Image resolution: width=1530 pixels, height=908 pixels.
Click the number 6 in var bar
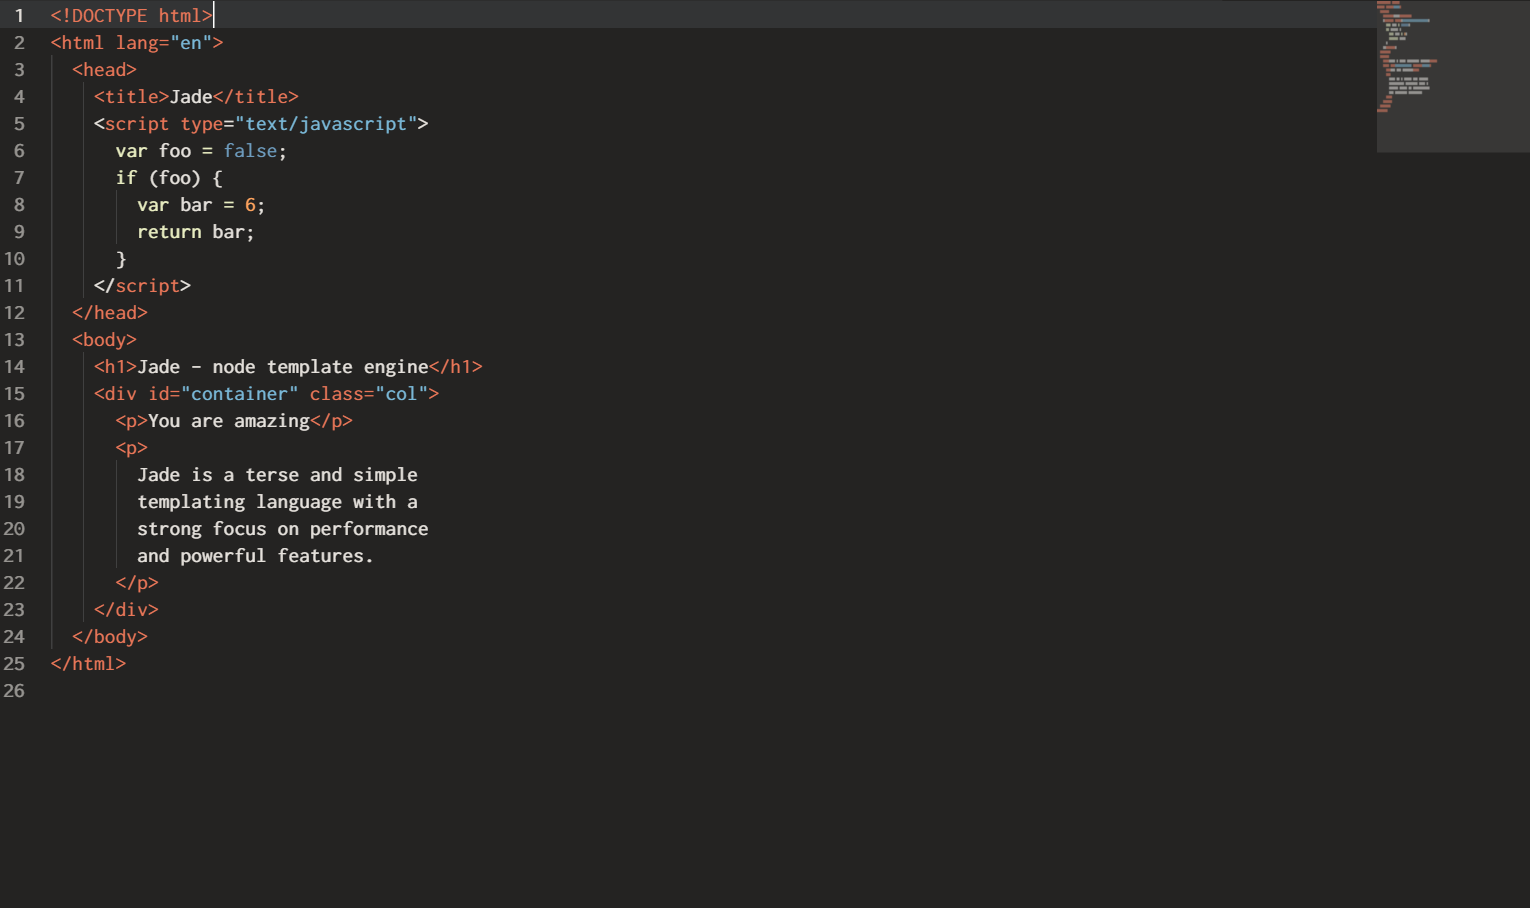pyautogui.click(x=250, y=205)
